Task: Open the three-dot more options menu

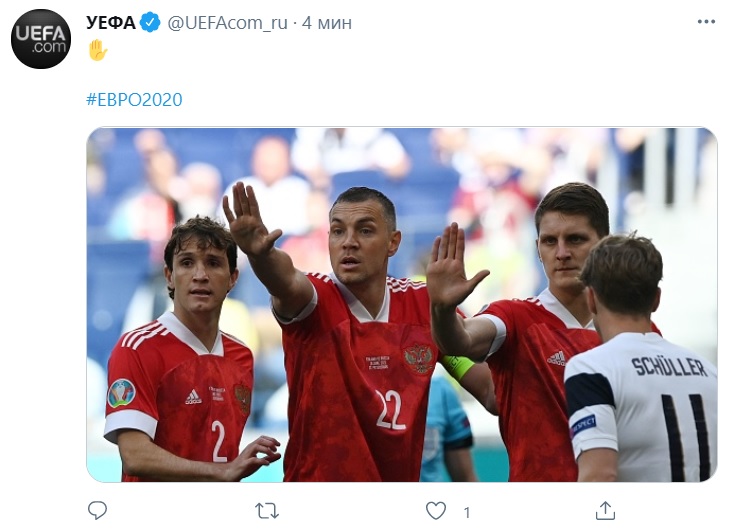Action: coord(706,22)
